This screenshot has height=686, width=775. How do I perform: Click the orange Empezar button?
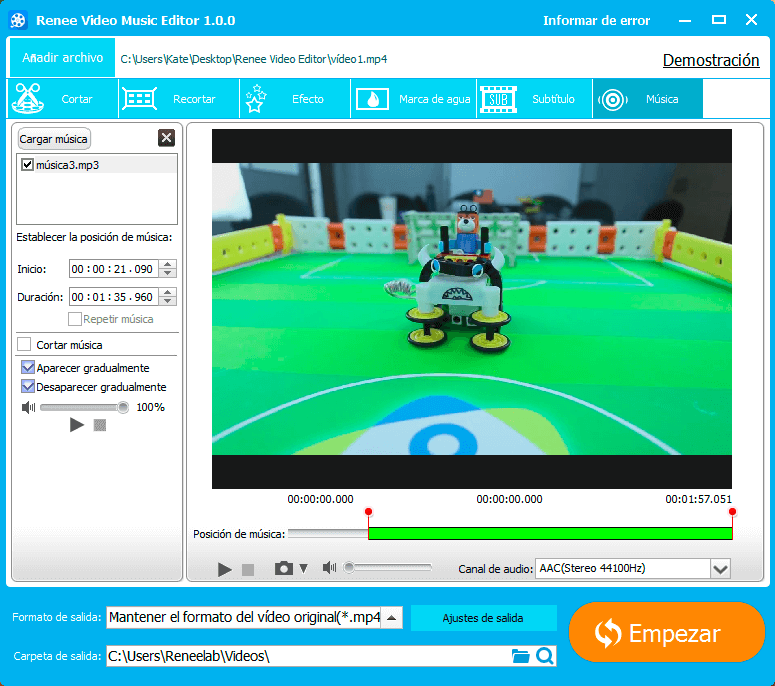click(x=666, y=632)
